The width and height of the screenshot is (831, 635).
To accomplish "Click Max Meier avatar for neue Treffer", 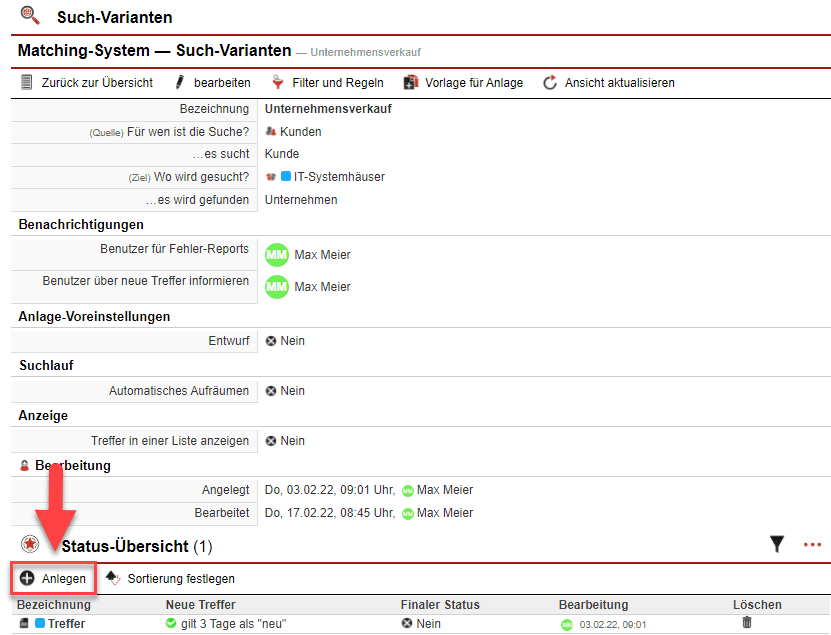I will [276, 287].
